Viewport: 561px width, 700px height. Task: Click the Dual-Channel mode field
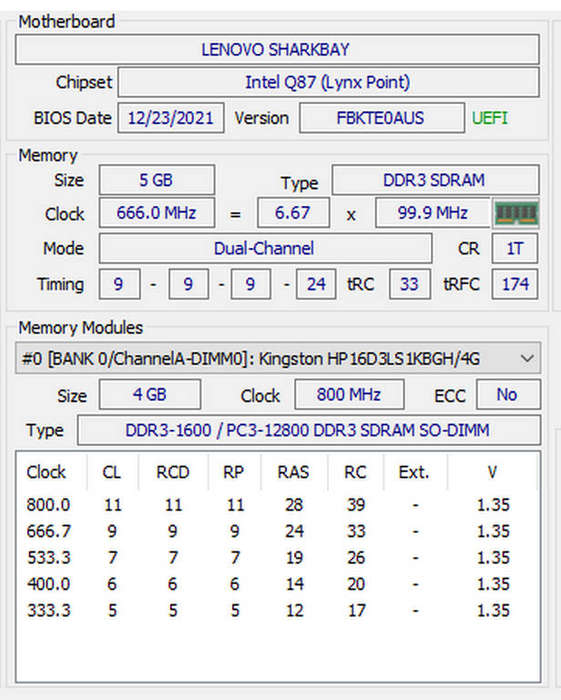coord(266,248)
